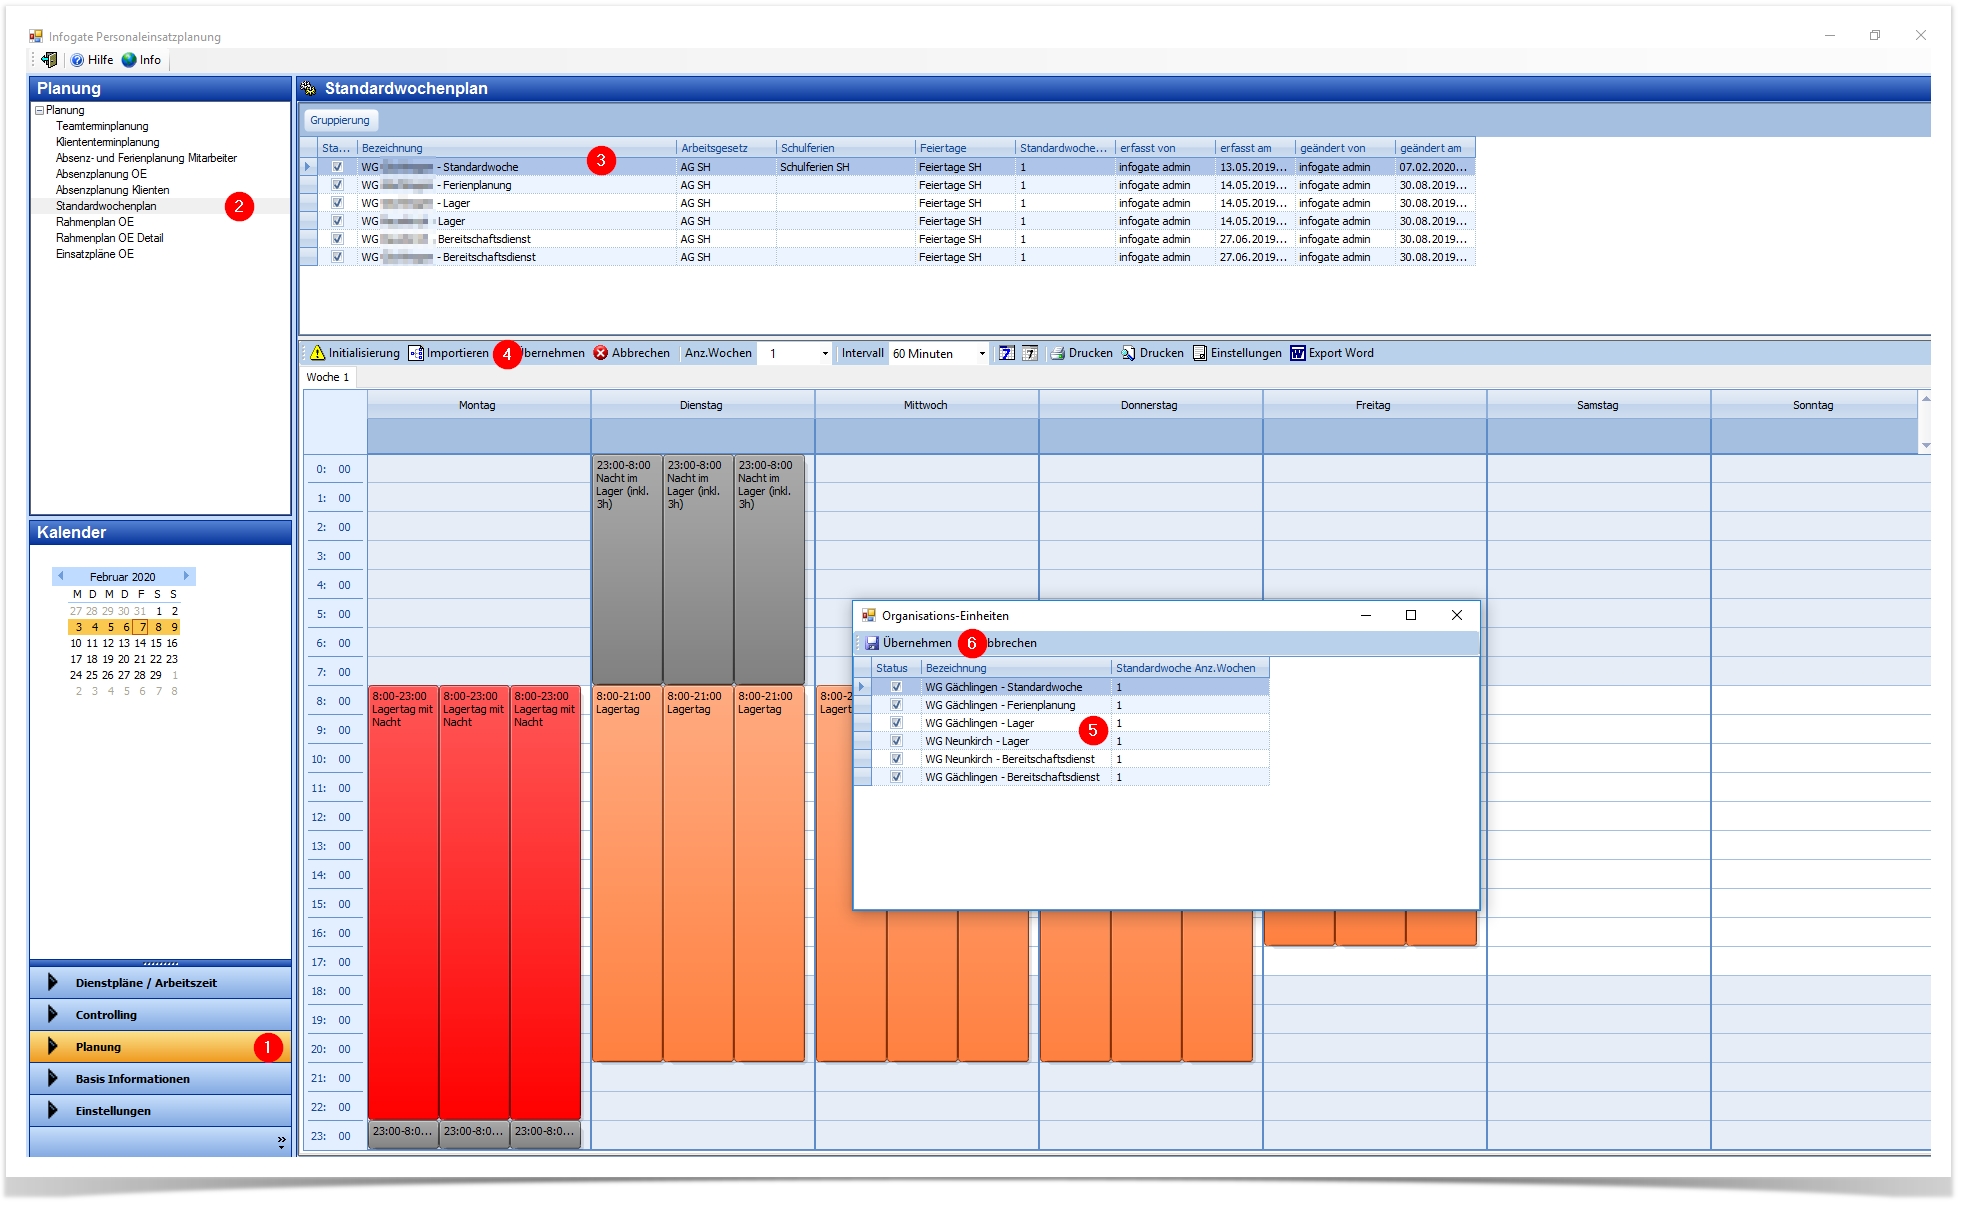This screenshot has height=1206, width=1965.
Task: Click the Sonntag day column header
Action: (1813, 405)
